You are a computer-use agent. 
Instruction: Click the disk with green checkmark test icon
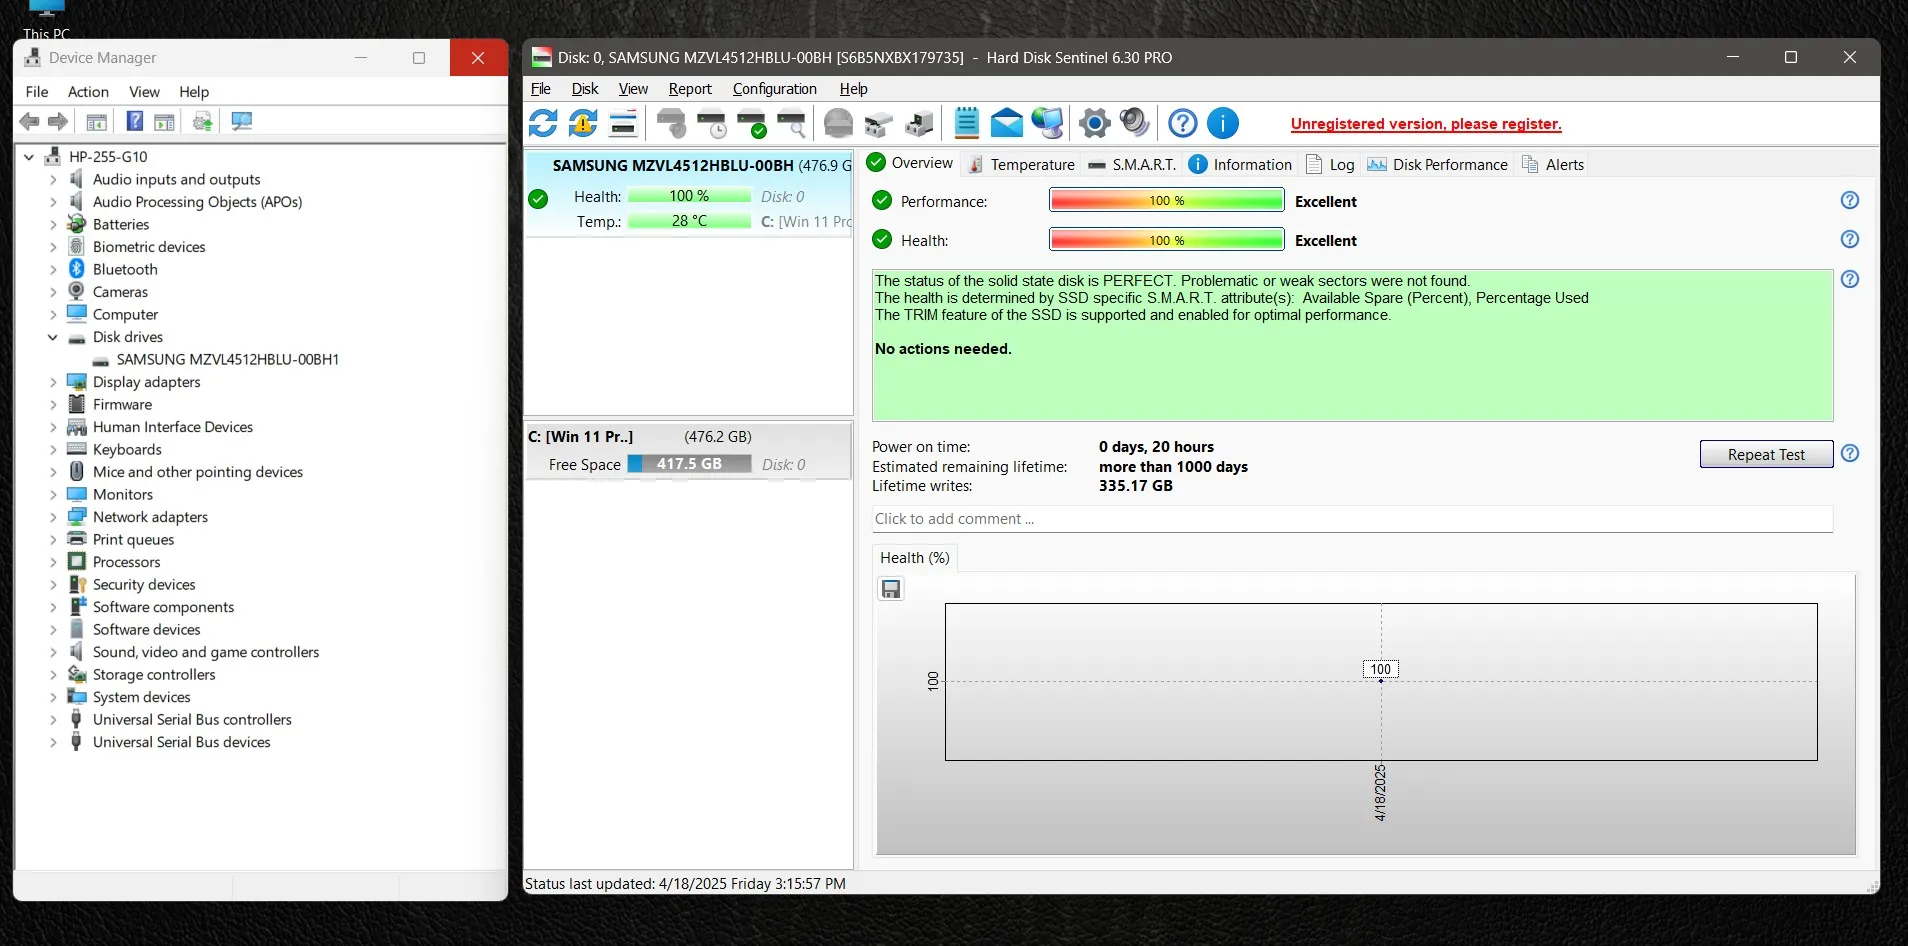[x=751, y=123]
